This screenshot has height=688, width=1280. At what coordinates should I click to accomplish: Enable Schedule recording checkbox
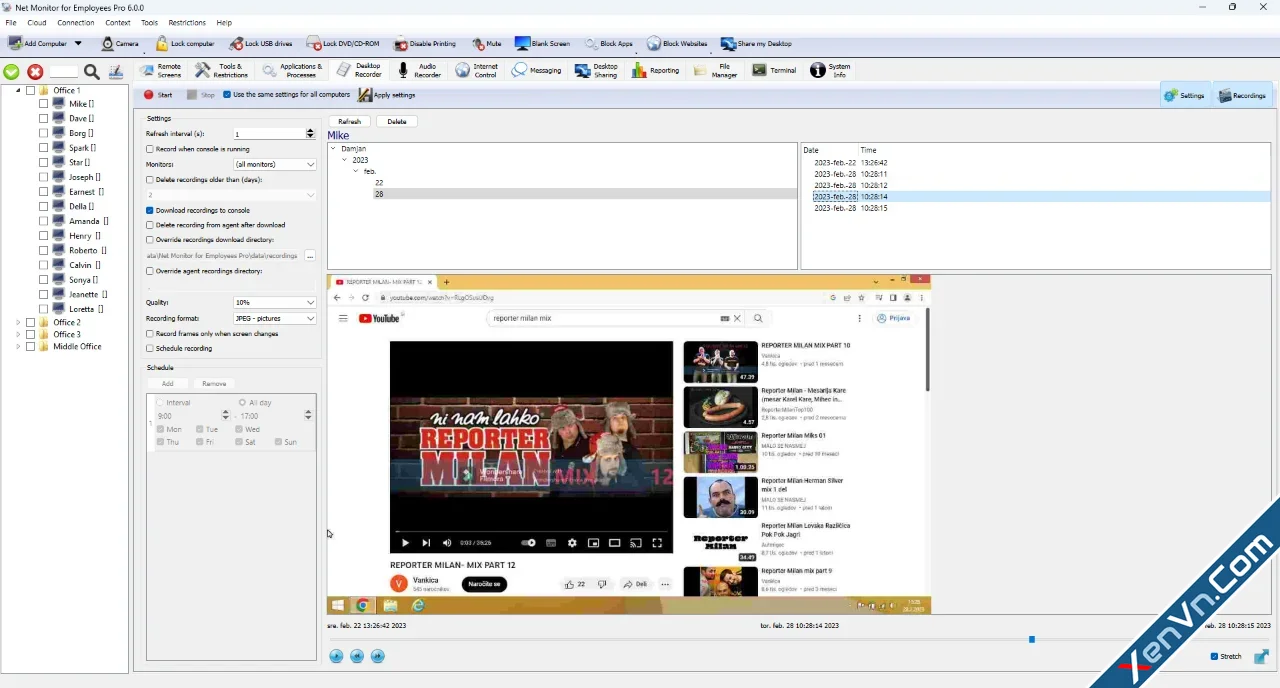150,349
